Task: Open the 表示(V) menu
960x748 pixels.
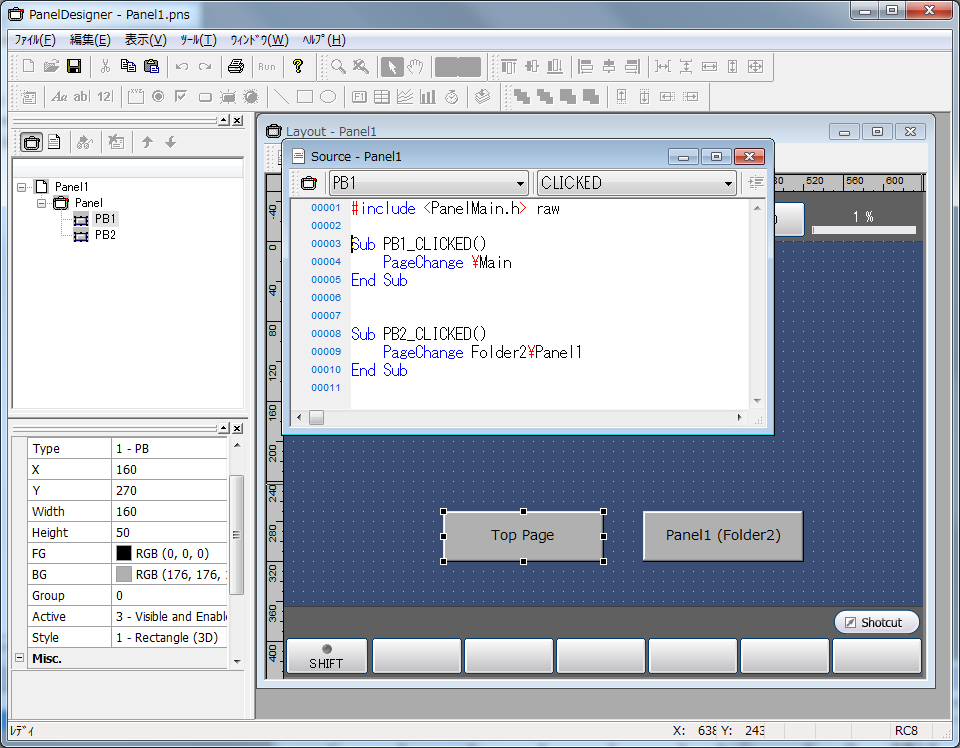Action: 145,40
